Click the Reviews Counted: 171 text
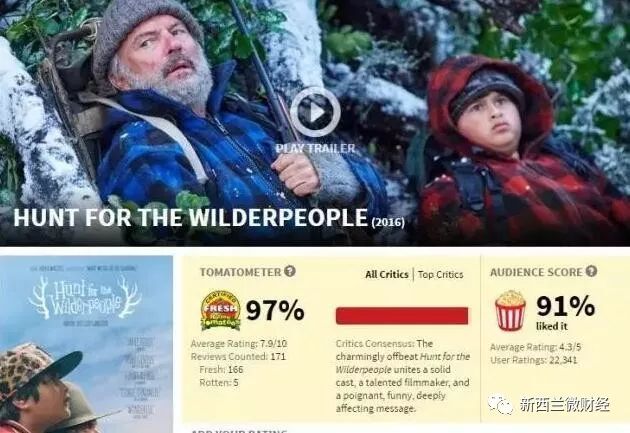This screenshot has width=630, height=433. tap(238, 357)
